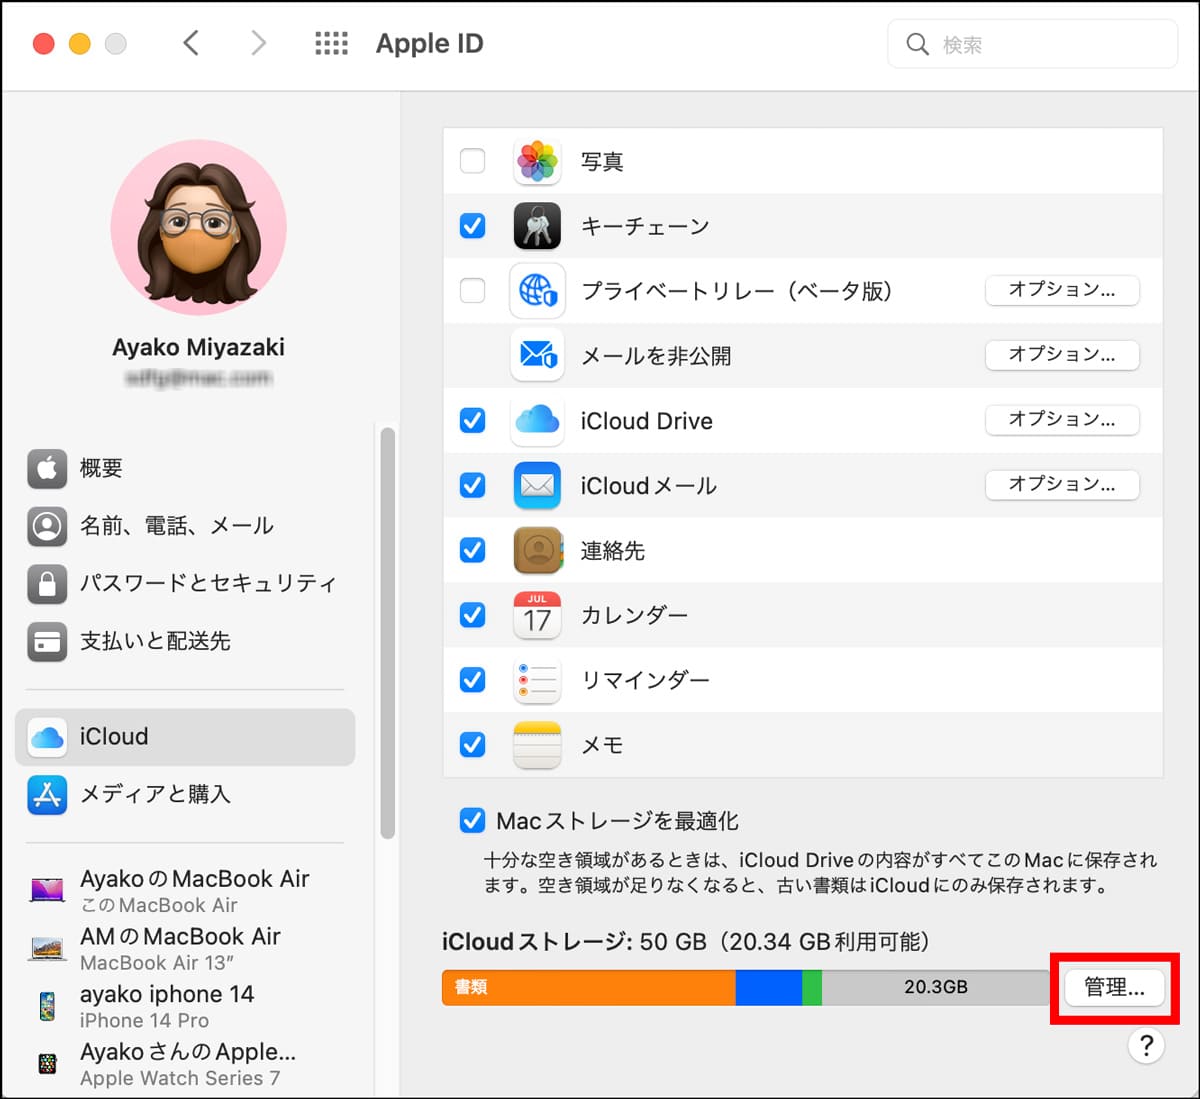Uncheck the iCloud Drive checkbox

(472, 420)
